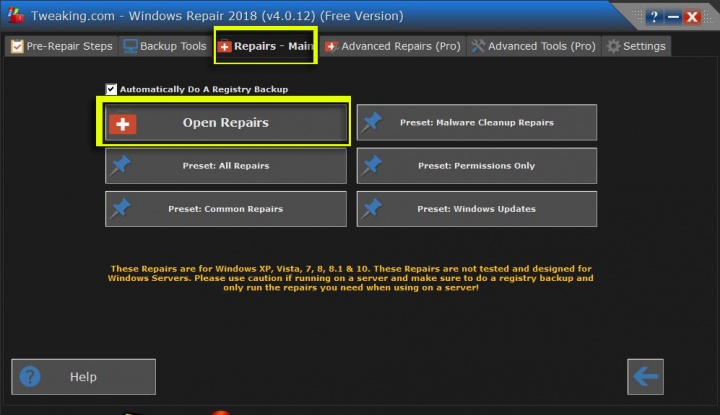Minimize the Windows Repair window
This screenshot has width=720, height=415.
(673, 17)
